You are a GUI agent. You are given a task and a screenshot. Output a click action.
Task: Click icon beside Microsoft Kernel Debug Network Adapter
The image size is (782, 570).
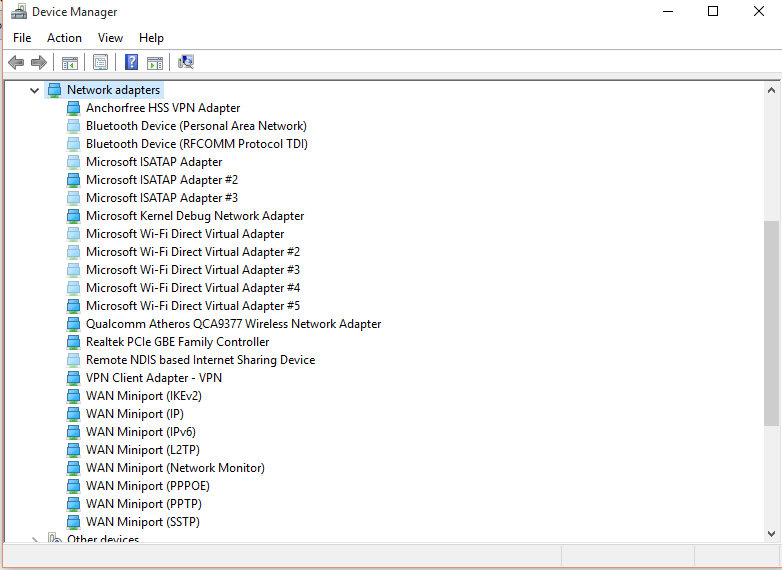tap(73, 216)
